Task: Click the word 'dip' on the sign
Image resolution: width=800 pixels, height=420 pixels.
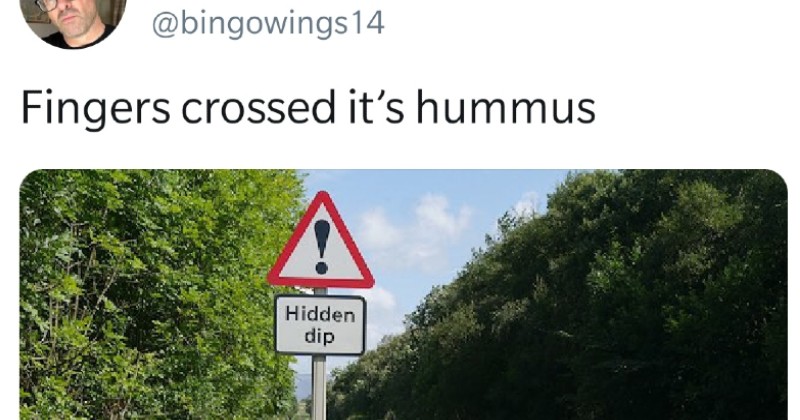Action: (x=319, y=336)
